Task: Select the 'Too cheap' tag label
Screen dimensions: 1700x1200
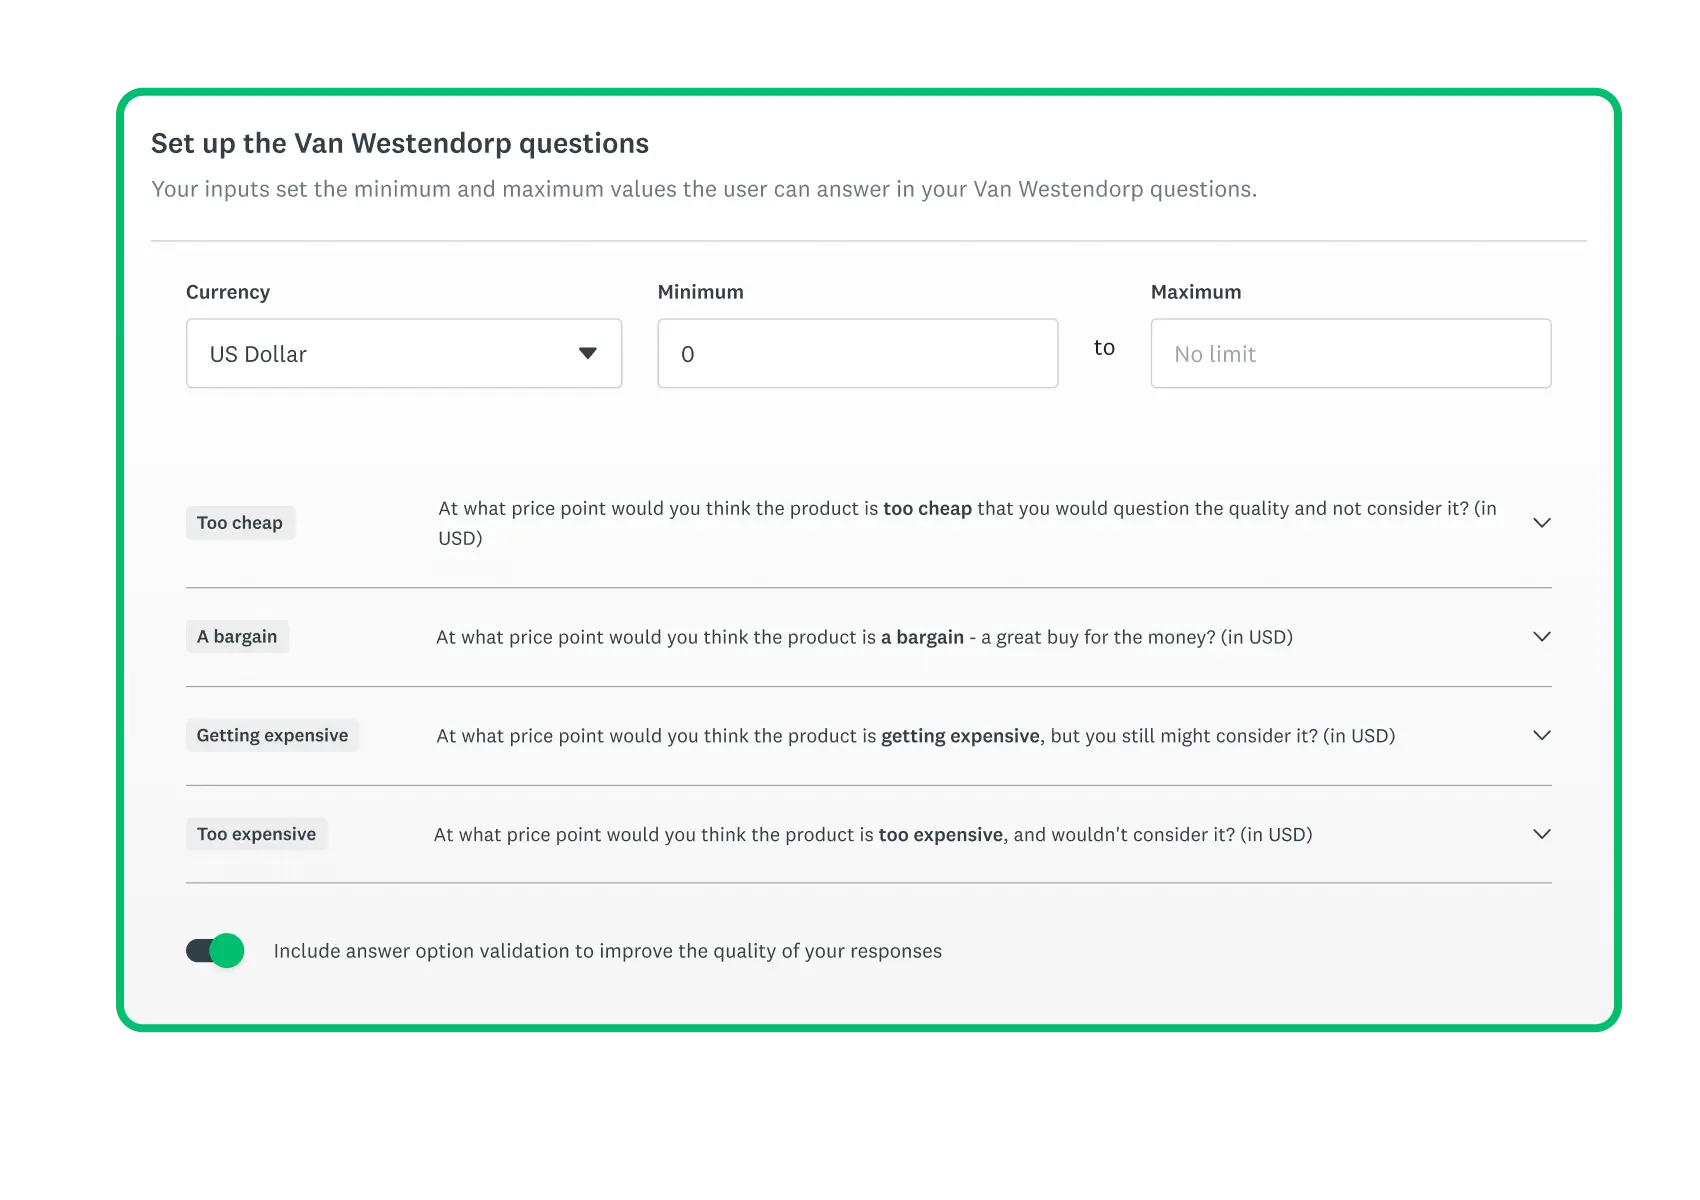Action: point(240,523)
